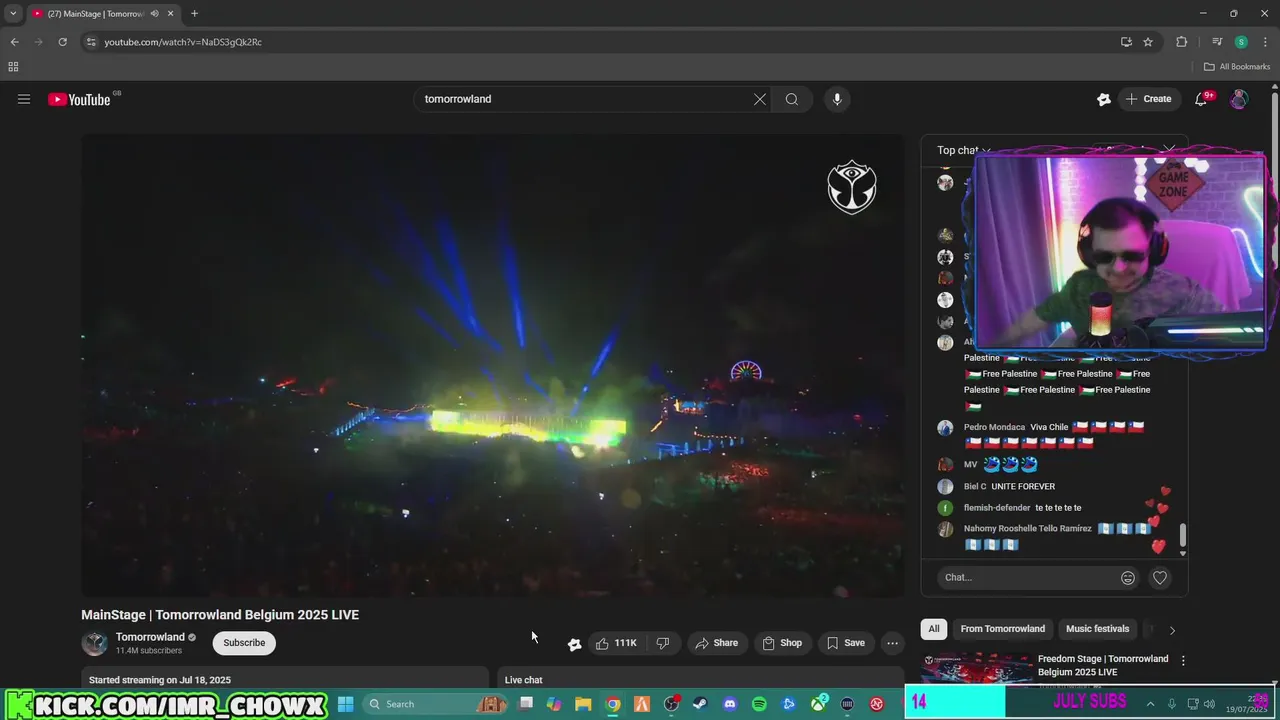Open the Shop button
Image resolution: width=1280 pixels, height=720 pixels.
(x=782, y=643)
